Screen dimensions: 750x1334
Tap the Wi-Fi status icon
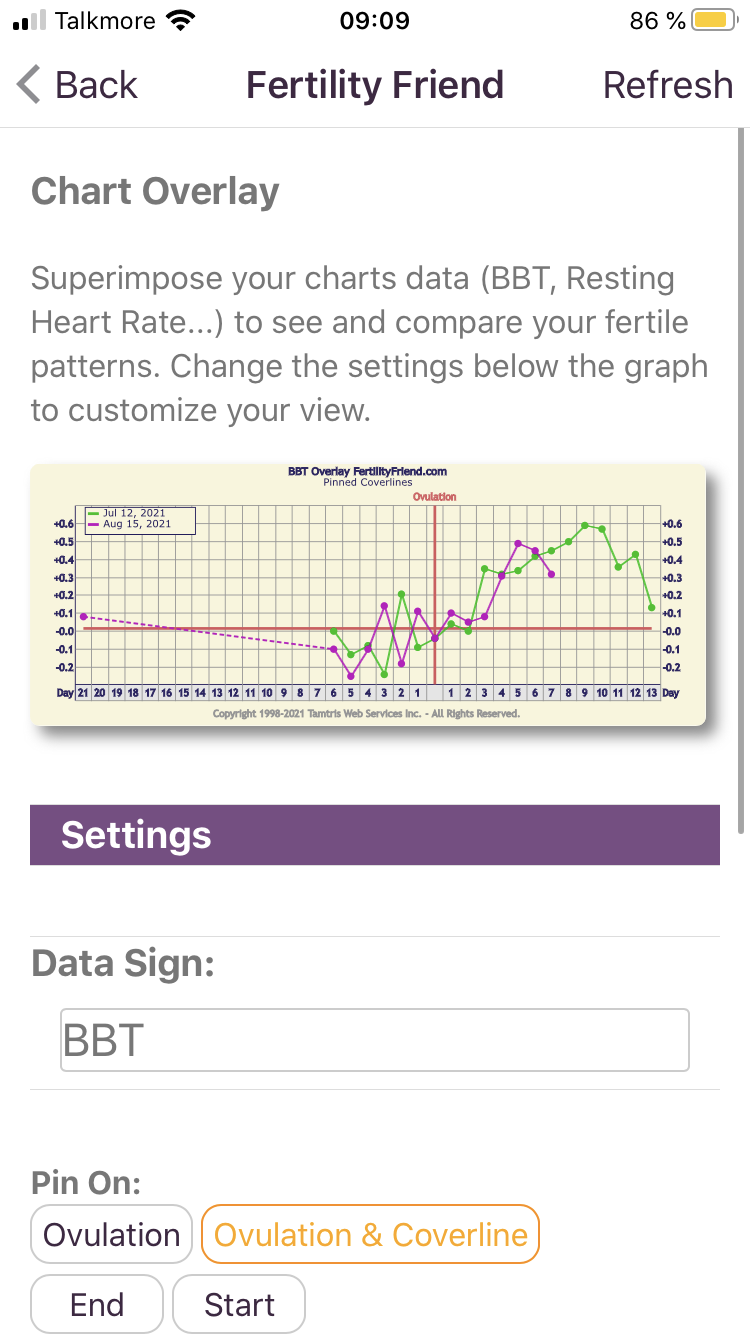pyautogui.click(x=181, y=21)
